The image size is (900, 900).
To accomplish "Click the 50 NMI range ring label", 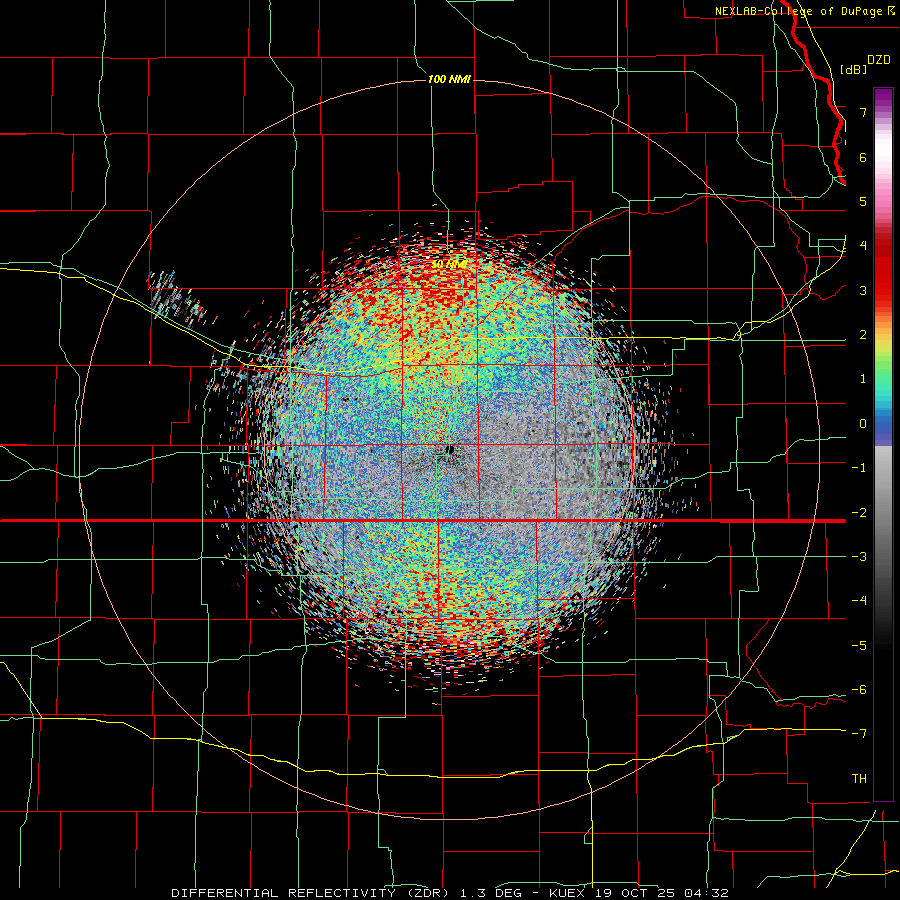I will click(449, 265).
